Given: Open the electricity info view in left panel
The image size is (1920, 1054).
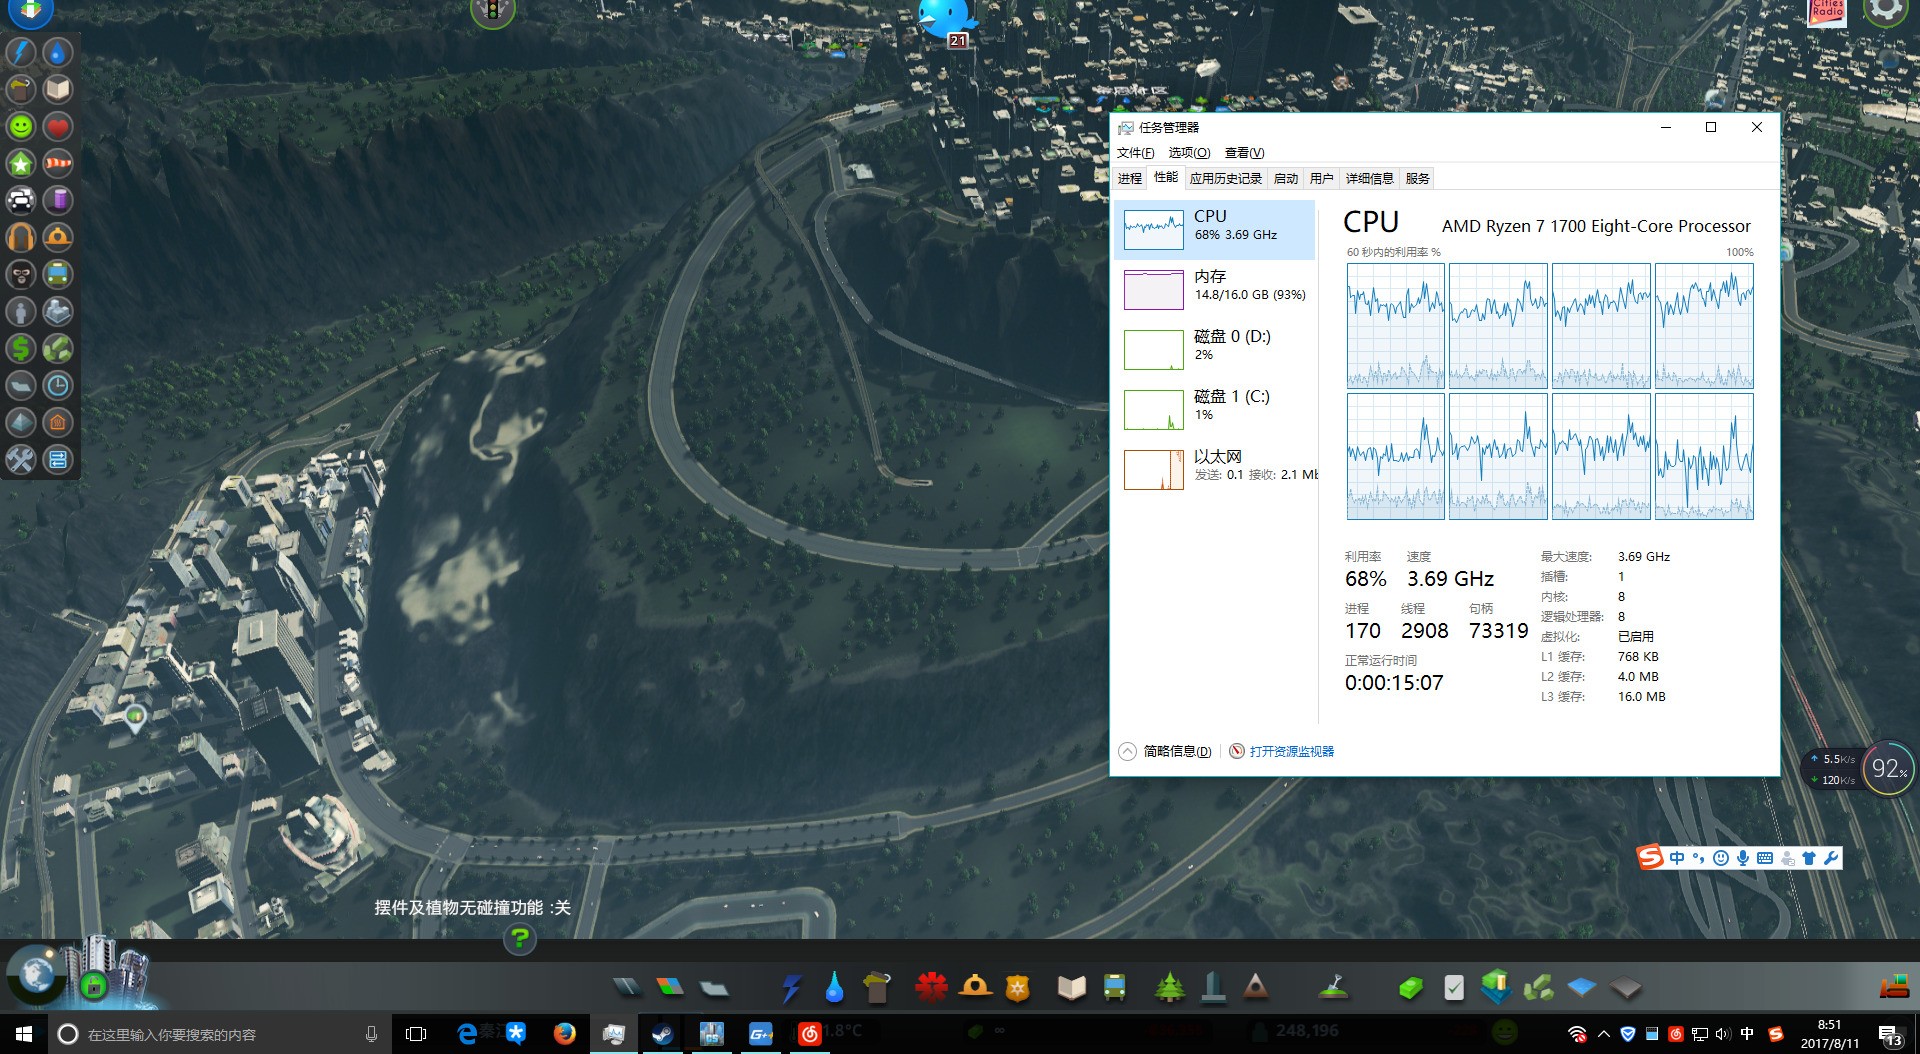Looking at the screenshot, I should point(21,52).
